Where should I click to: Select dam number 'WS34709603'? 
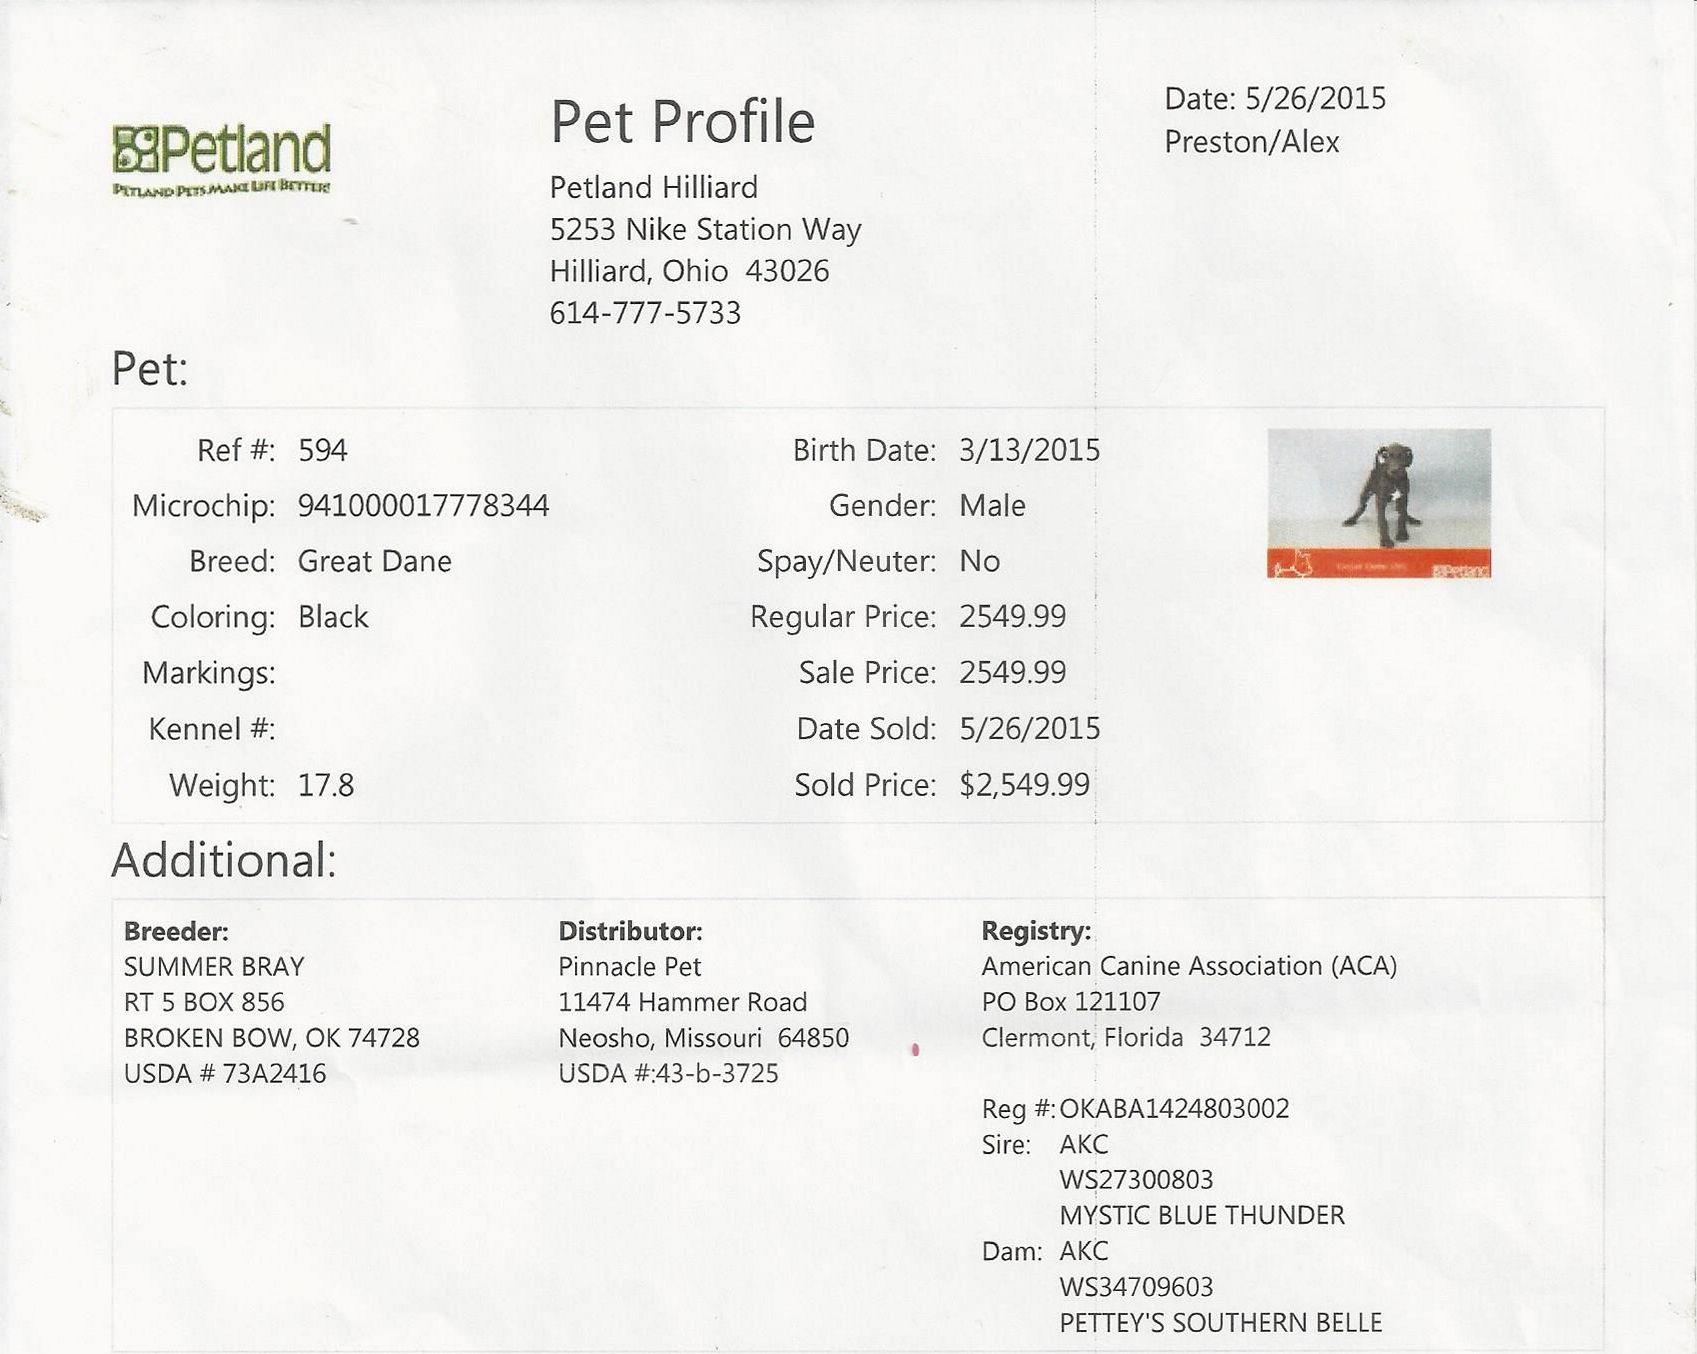pyautogui.click(x=1136, y=1287)
